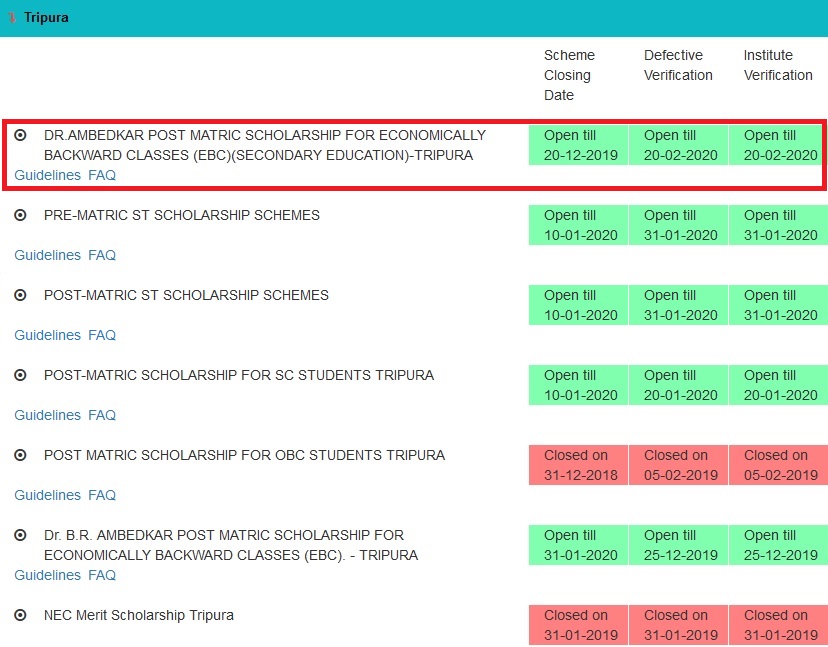Screen dimensions: 828x647
Task: Collapse the Tripura section arrow icon
Action: pyautogui.click(x=12, y=17)
